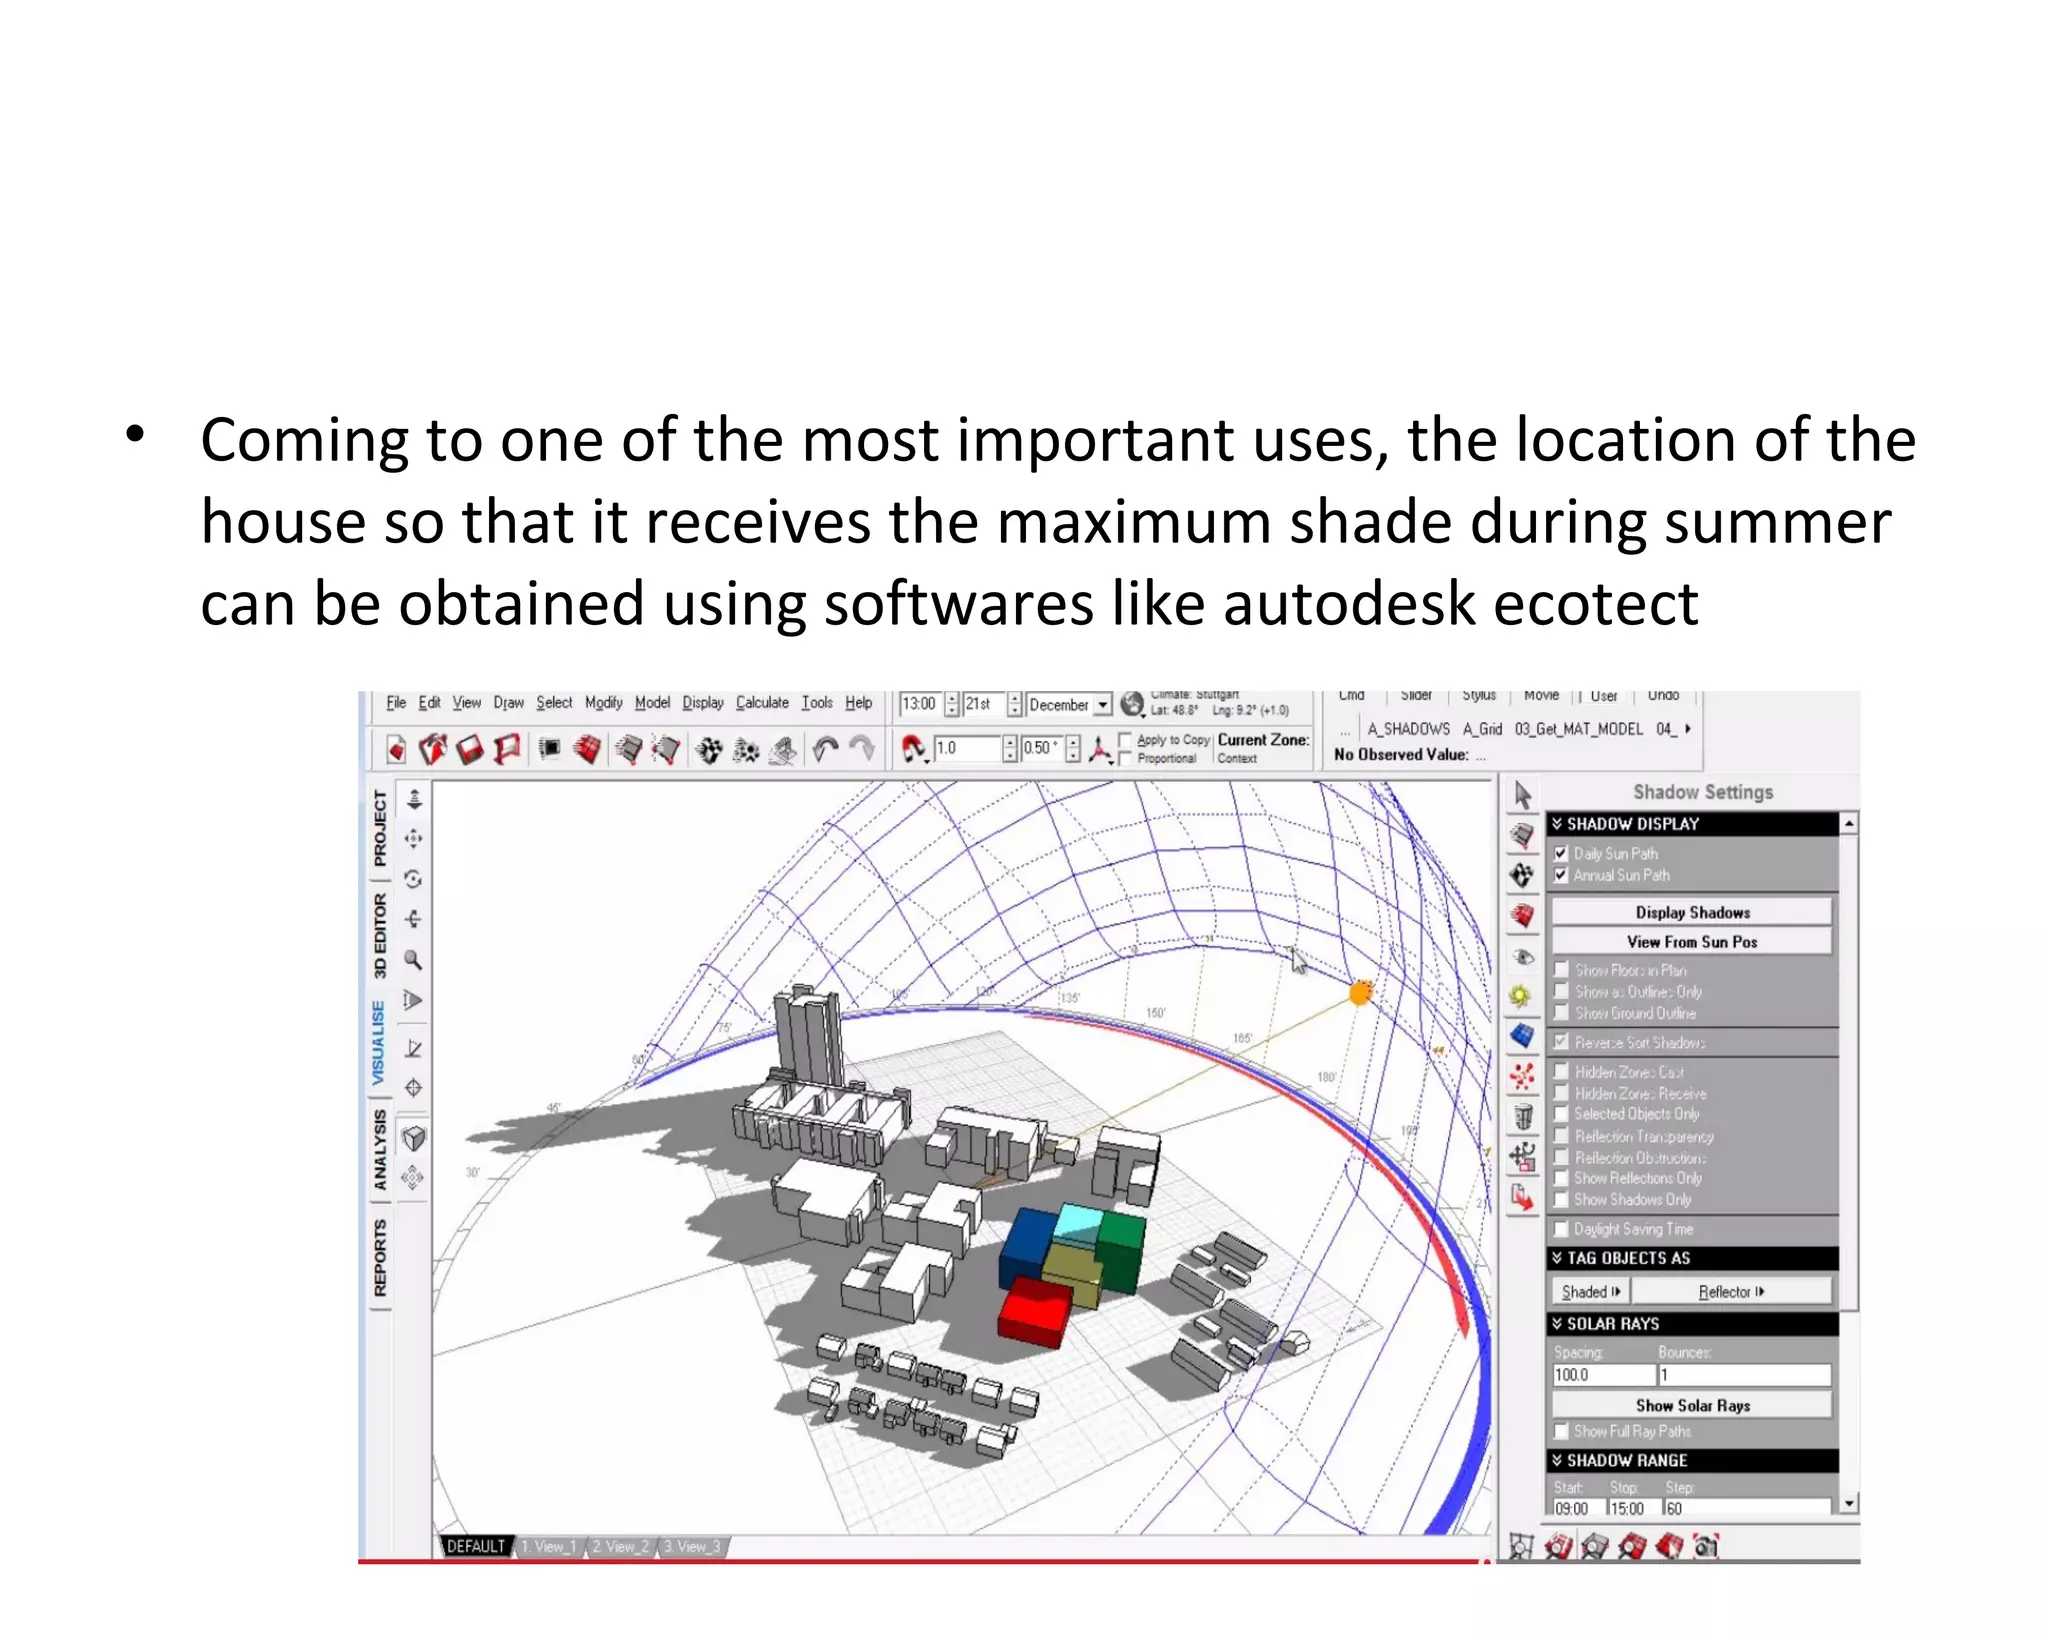Open the December month dropdown
Viewport: 2048px width, 1638px height.
1102,704
